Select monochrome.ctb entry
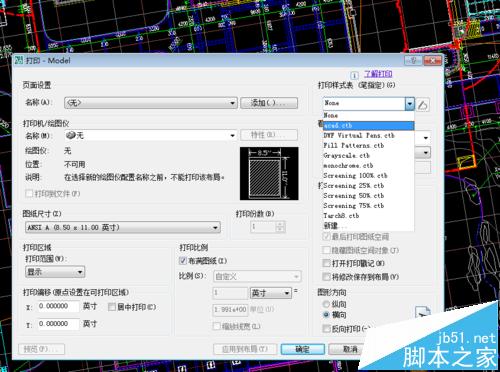This screenshot has height=372, width=500. coord(368,166)
